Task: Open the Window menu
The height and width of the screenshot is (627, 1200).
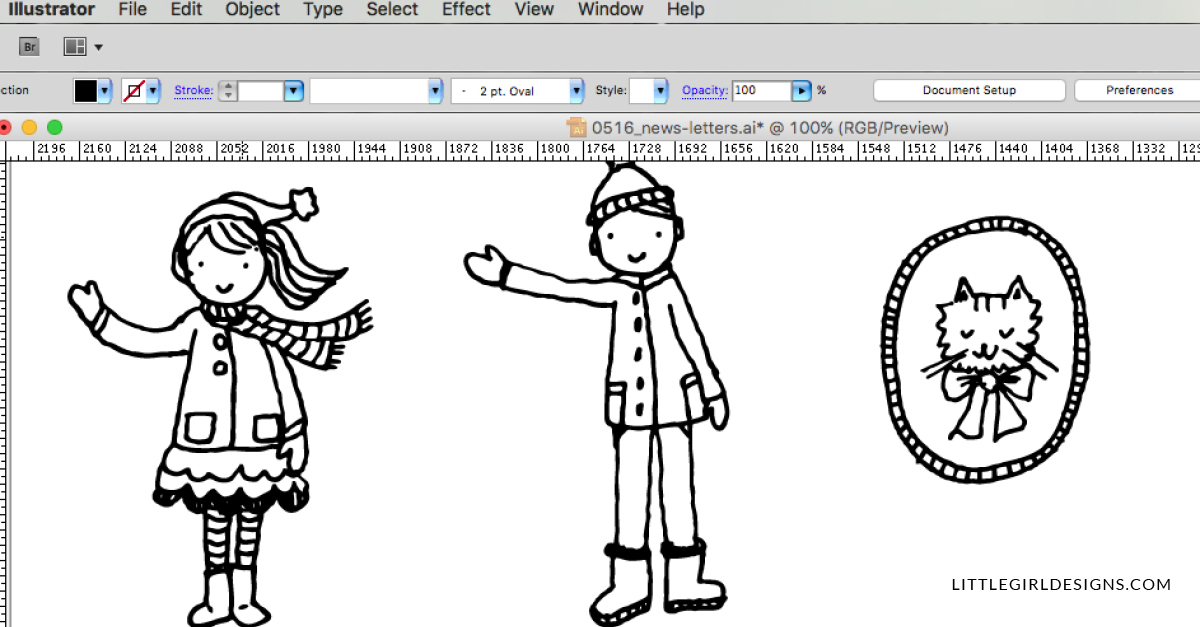Action: click(611, 10)
